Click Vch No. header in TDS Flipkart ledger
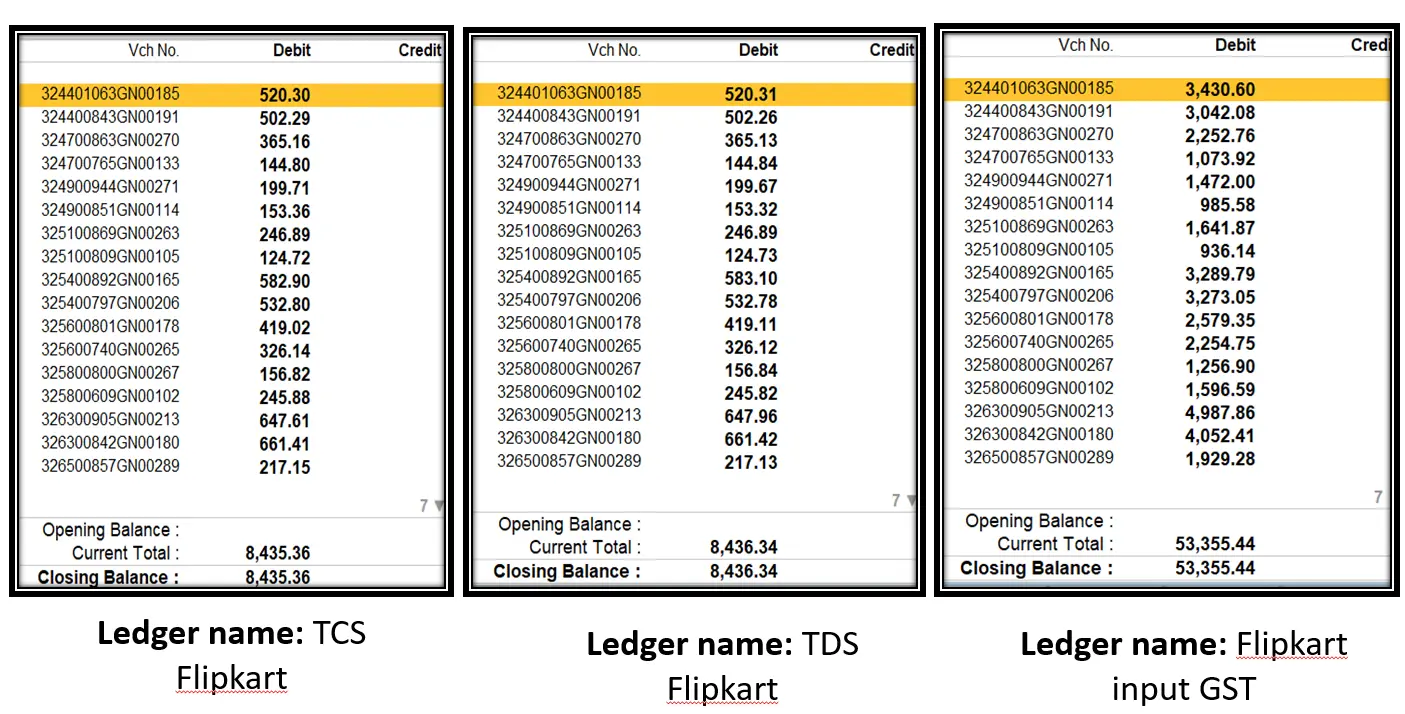1405x714 pixels. (x=613, y=50)
